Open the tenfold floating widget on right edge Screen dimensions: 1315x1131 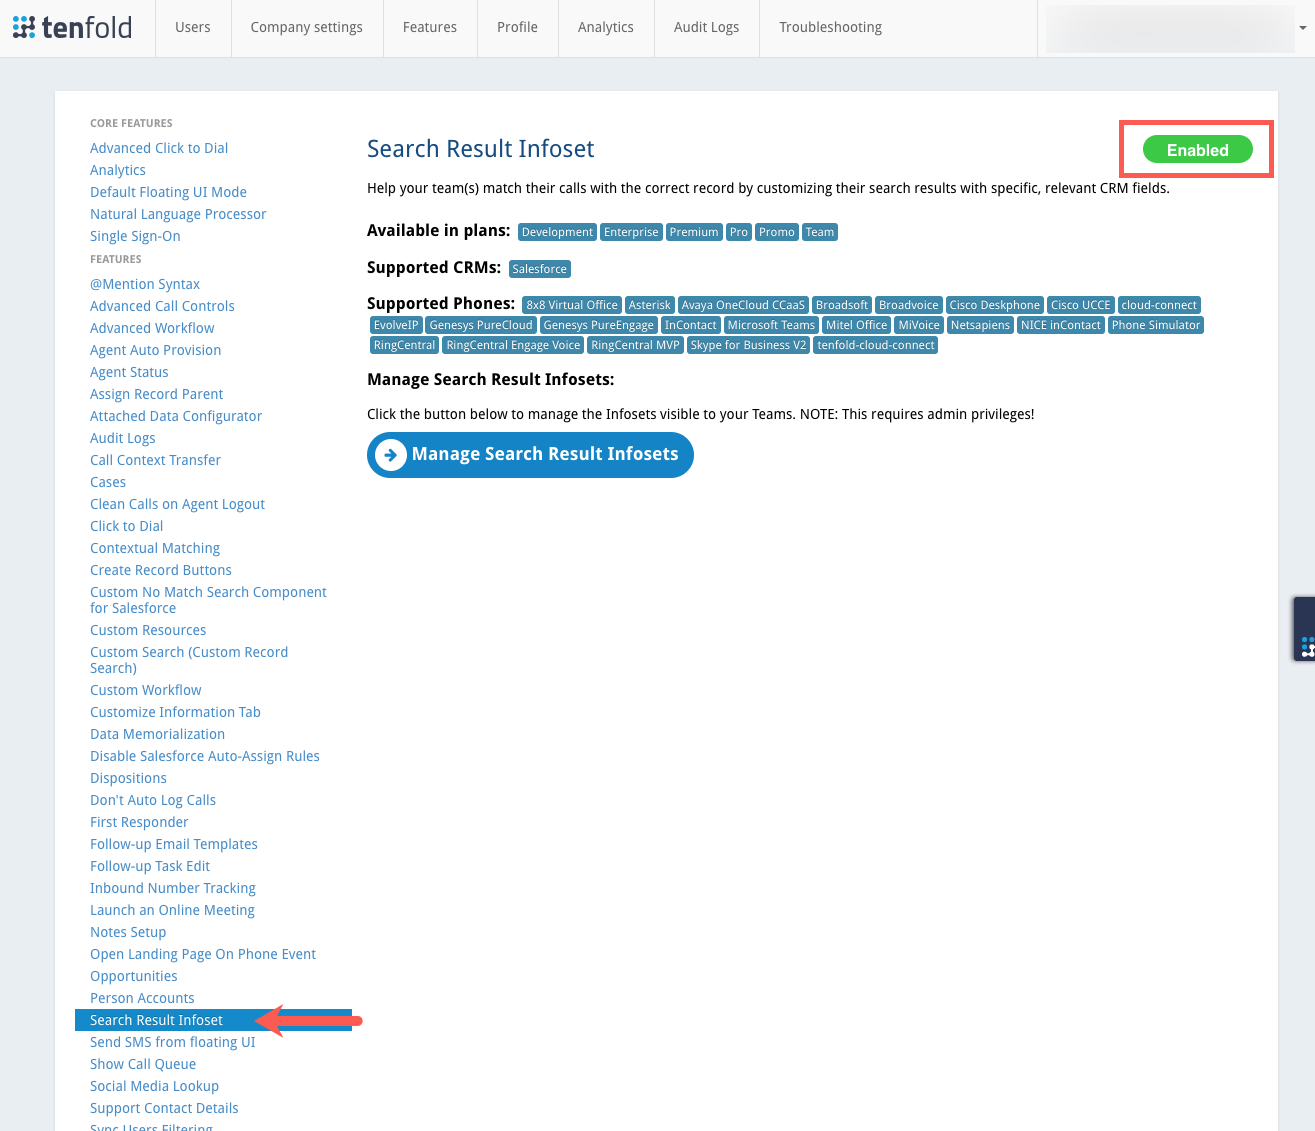click(1305, 629)
